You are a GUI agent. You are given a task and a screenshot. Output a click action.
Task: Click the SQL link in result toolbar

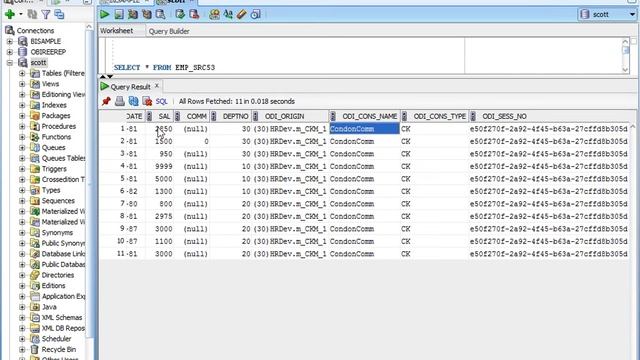162,101
